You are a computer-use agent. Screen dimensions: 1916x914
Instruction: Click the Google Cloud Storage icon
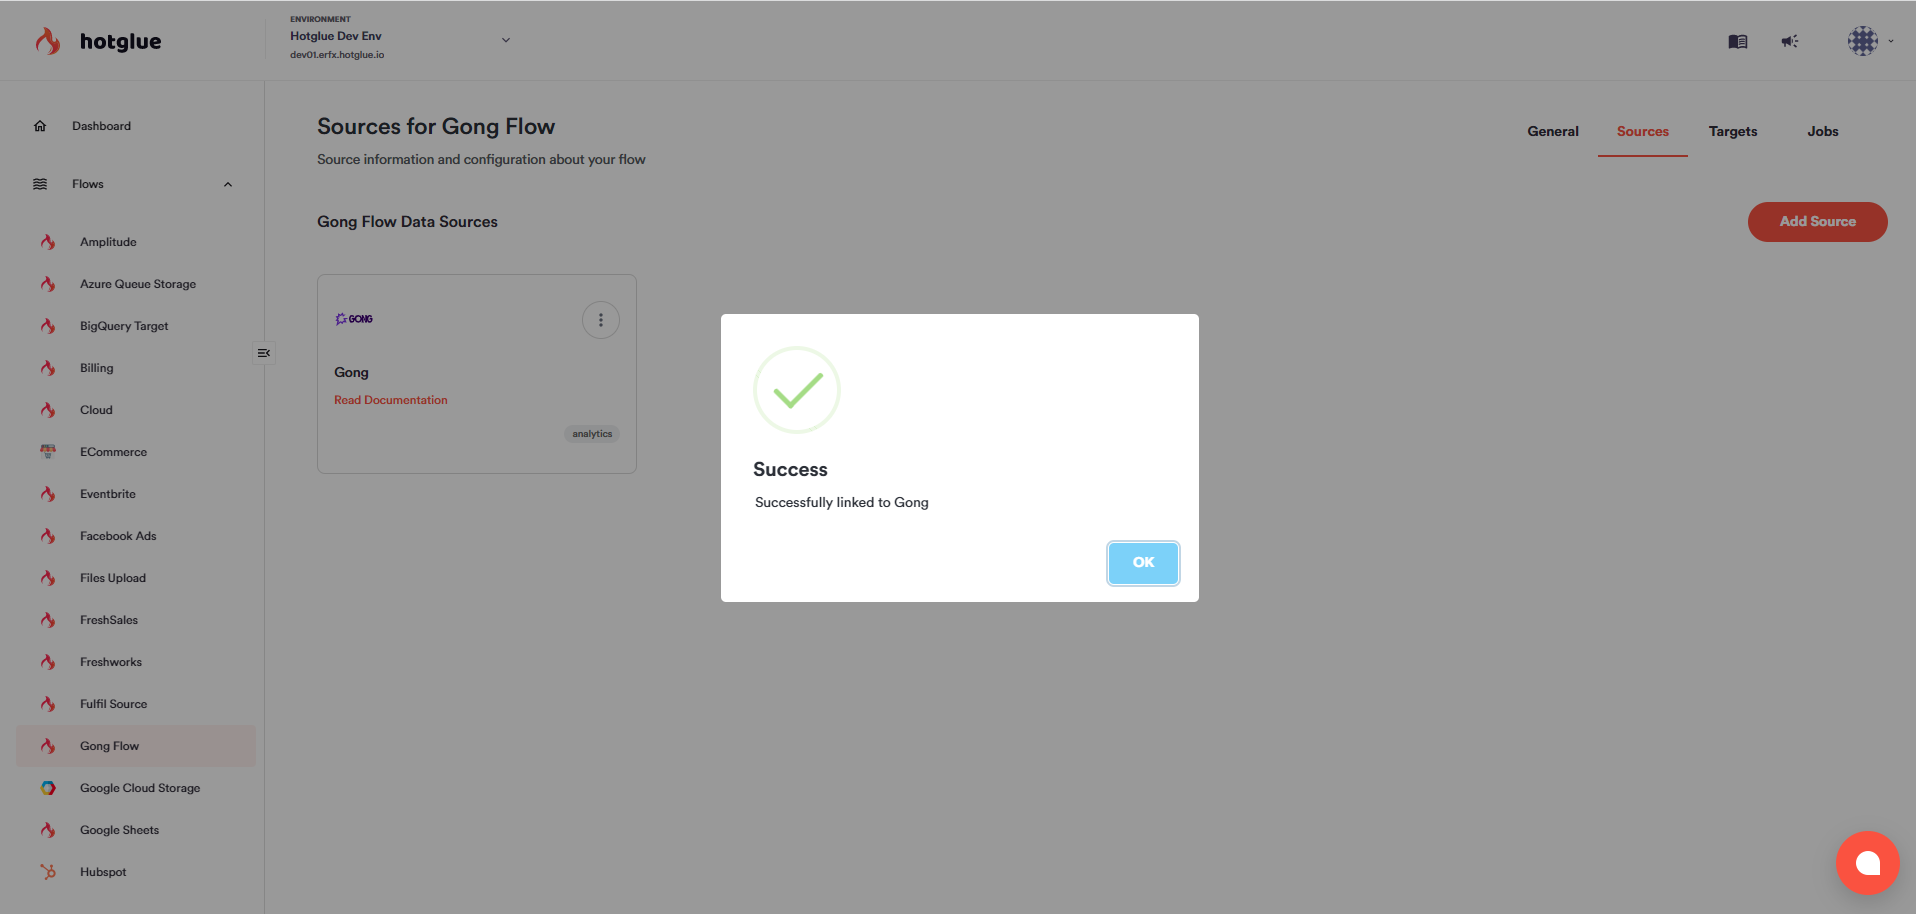coord(48,788)
